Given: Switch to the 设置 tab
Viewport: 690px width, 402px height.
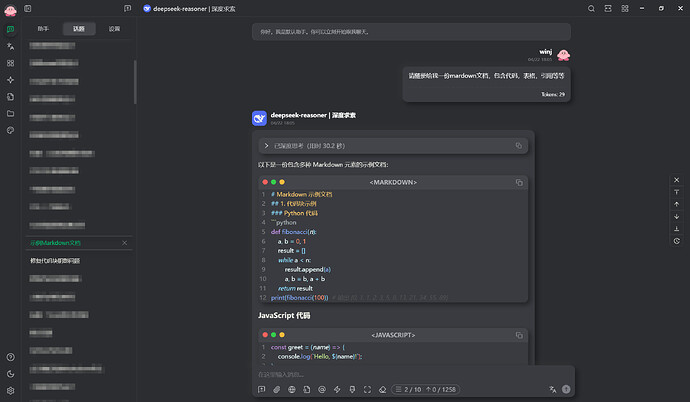Looking at the screenshot, I should 114,29.
